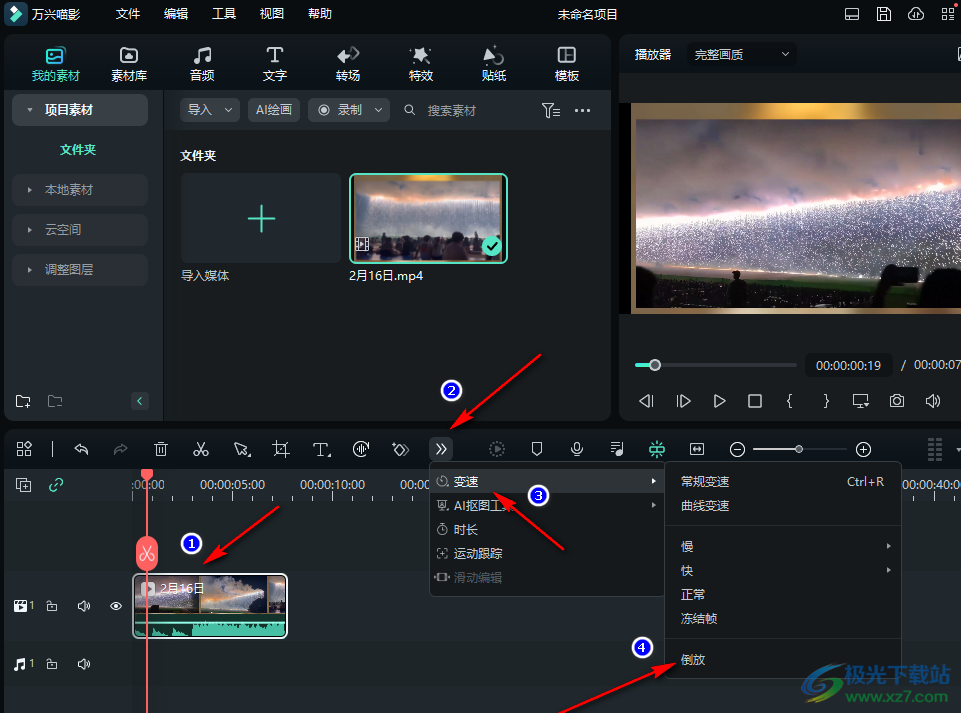Select the 2月16日.mp4 media thumbnail

[x=428, y=219]
